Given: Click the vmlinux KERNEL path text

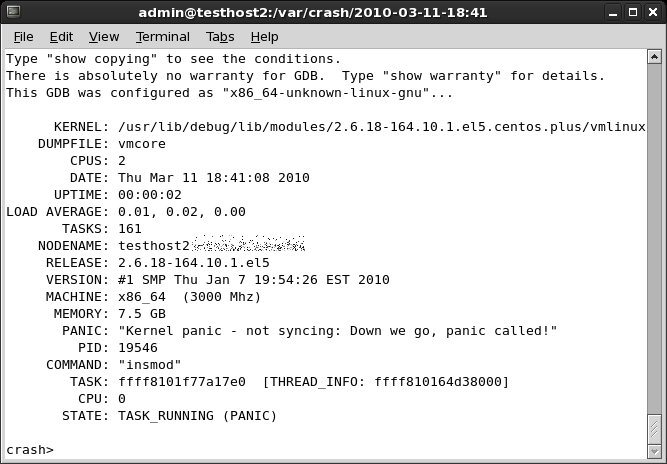Looking at the screenshot, I should [x=381, y=127].
